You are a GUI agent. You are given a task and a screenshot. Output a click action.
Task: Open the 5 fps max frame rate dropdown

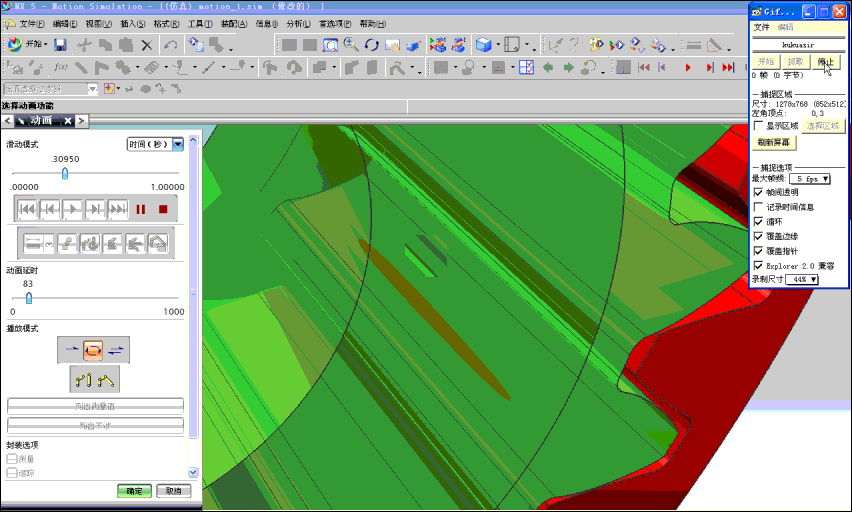click(810, 179)
